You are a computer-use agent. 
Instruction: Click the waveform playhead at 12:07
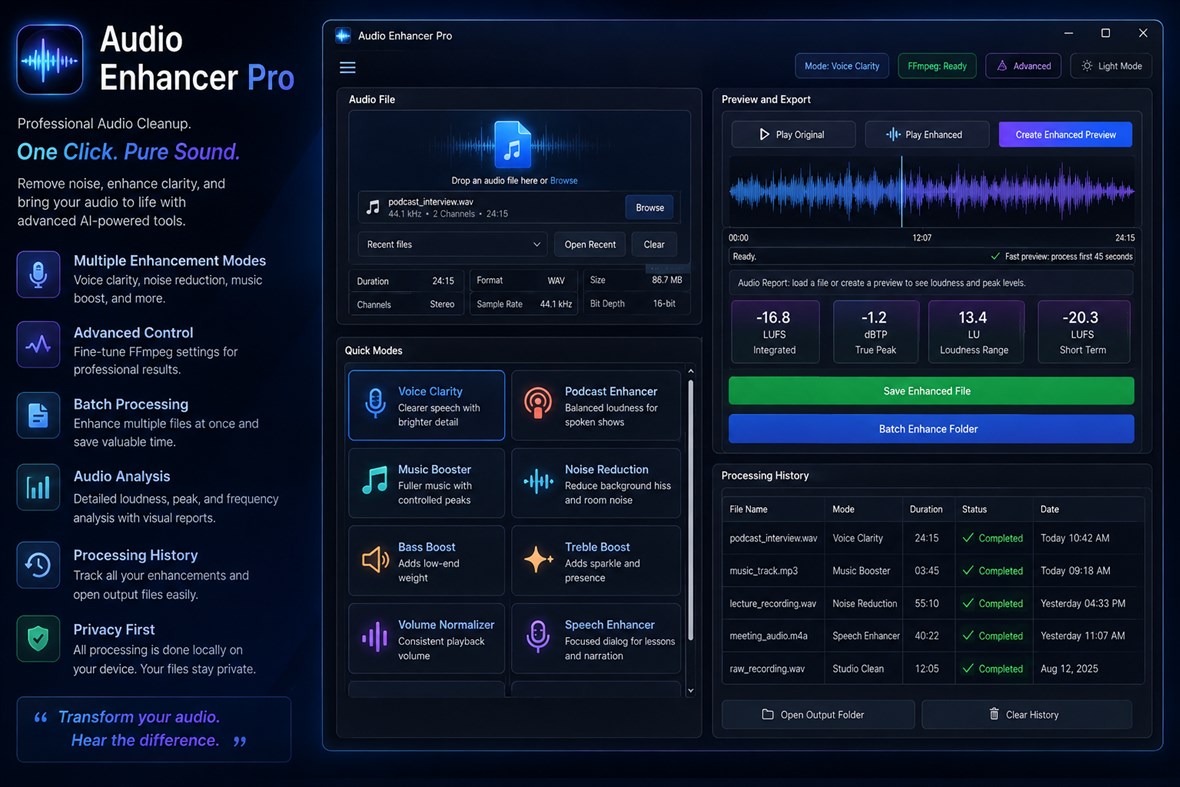(902, 191)
